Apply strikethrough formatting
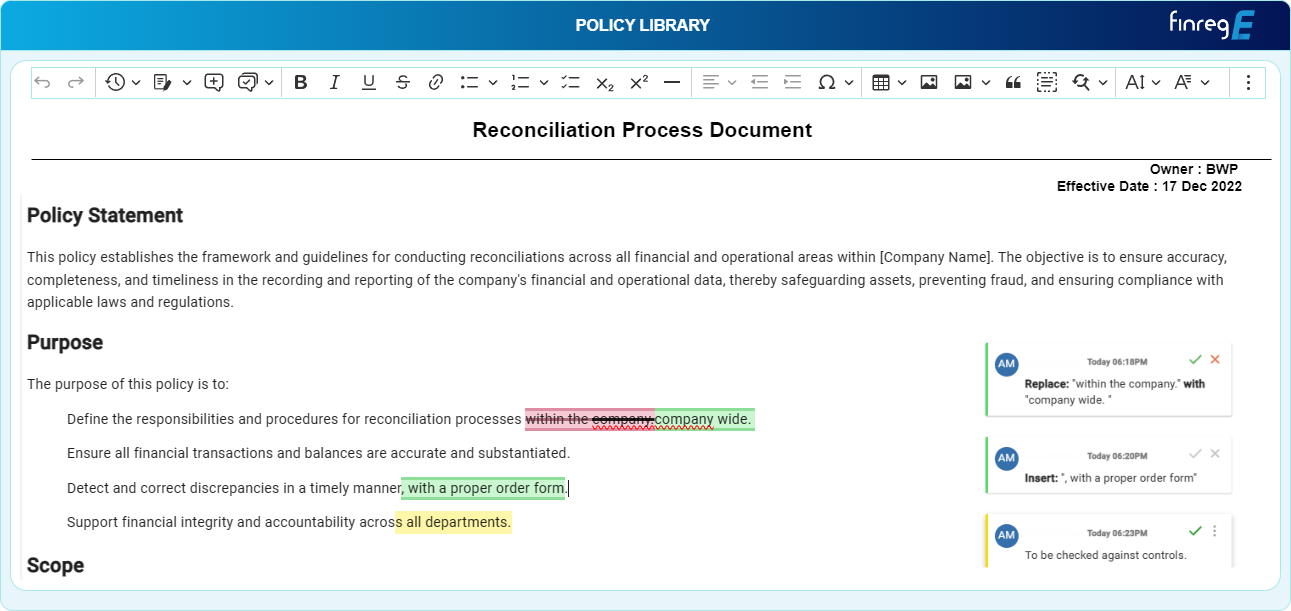 (402, 82)
